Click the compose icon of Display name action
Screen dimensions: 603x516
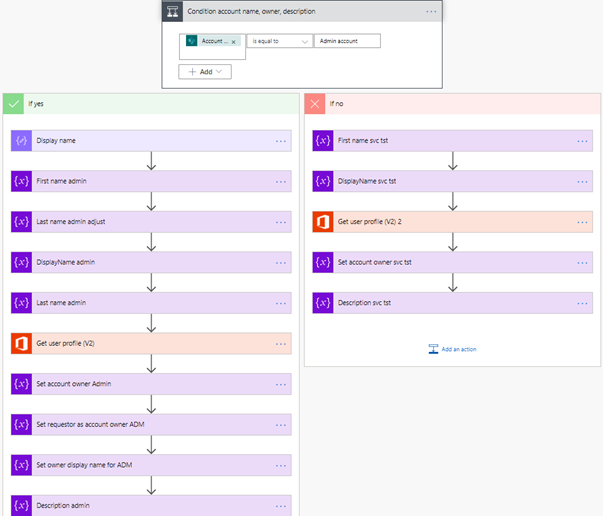[x=21, y=141]
